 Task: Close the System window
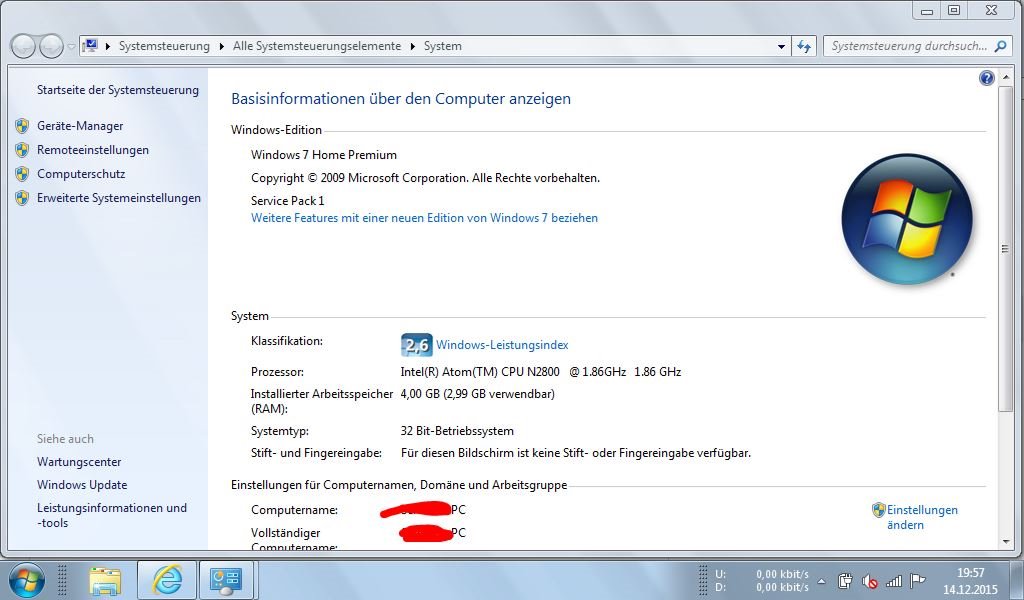(992, 10)
